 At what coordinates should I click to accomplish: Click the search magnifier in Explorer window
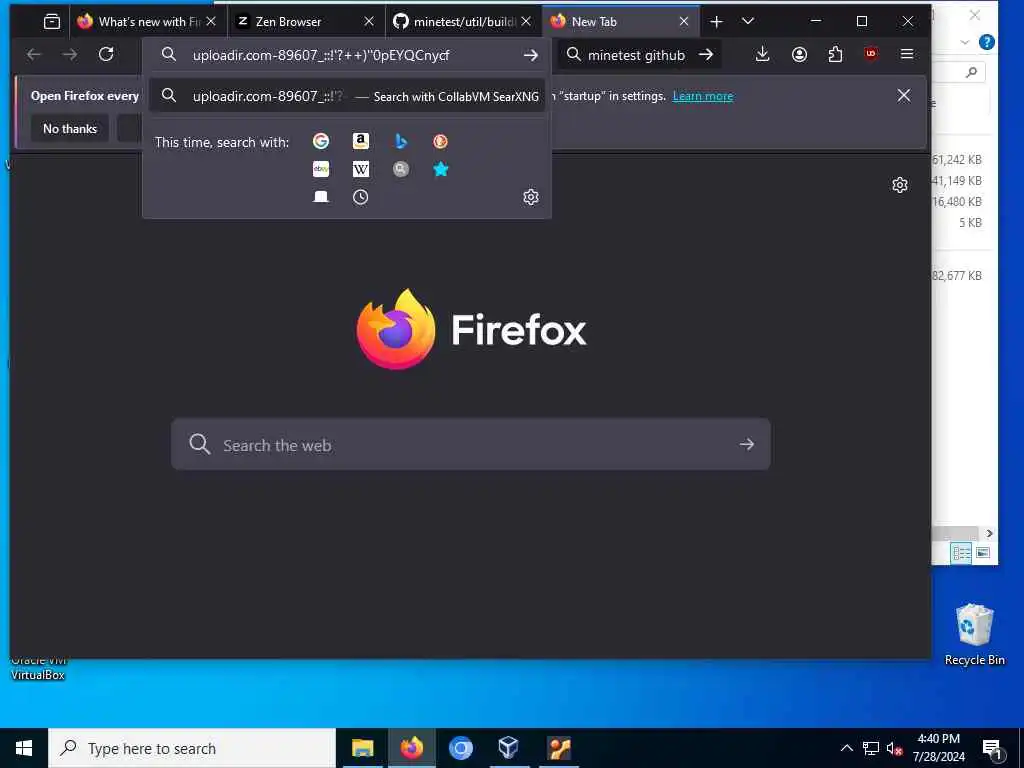971,72
